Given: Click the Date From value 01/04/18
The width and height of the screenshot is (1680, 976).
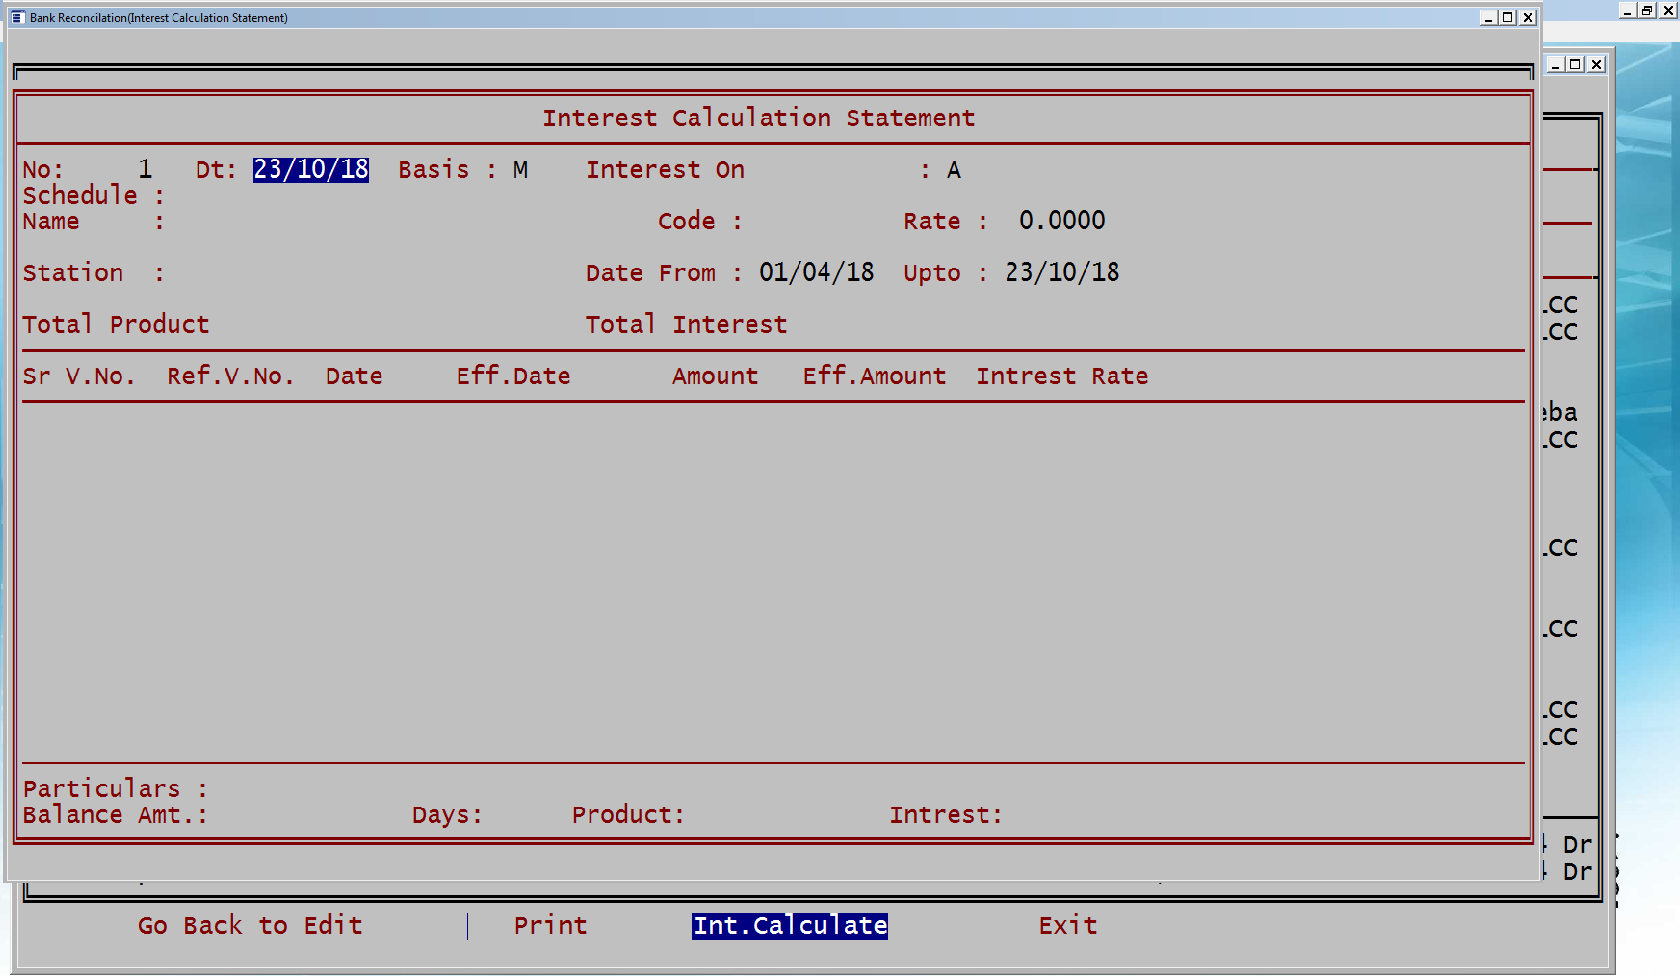Looking at the screenshot, I should [816, 273].
